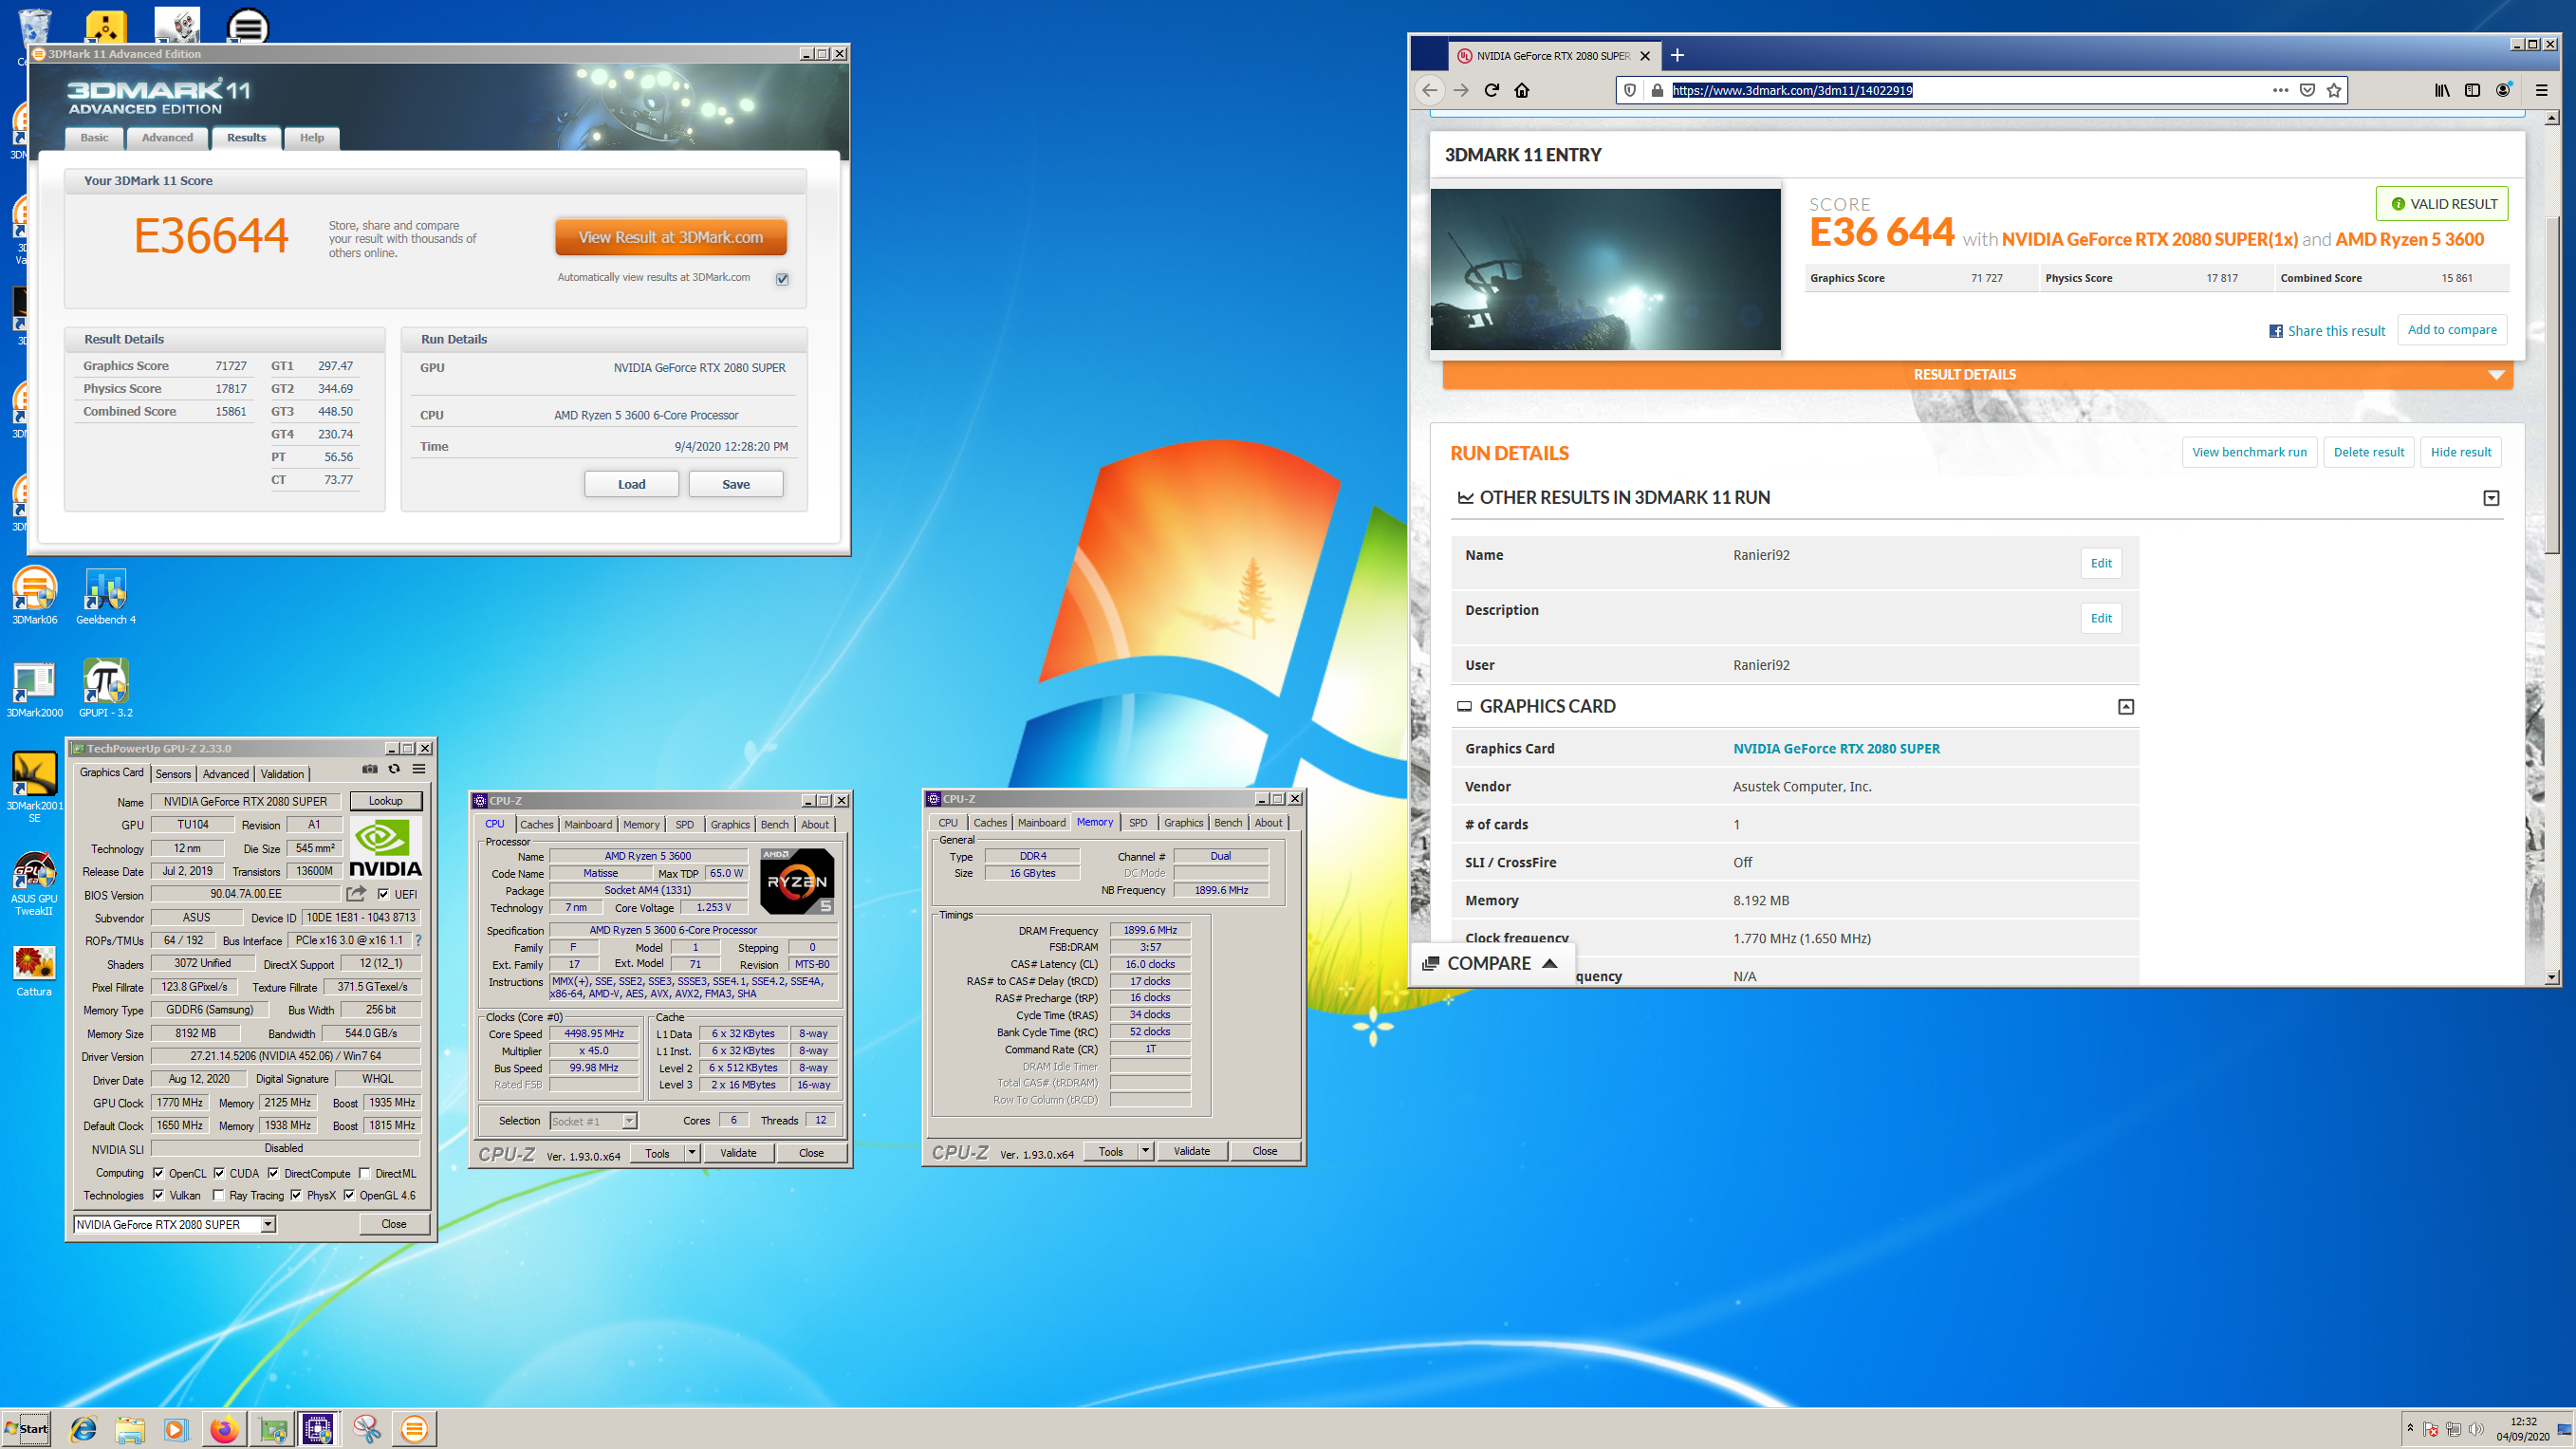Click Lookup button in GPU-Z

click(386, 801)
